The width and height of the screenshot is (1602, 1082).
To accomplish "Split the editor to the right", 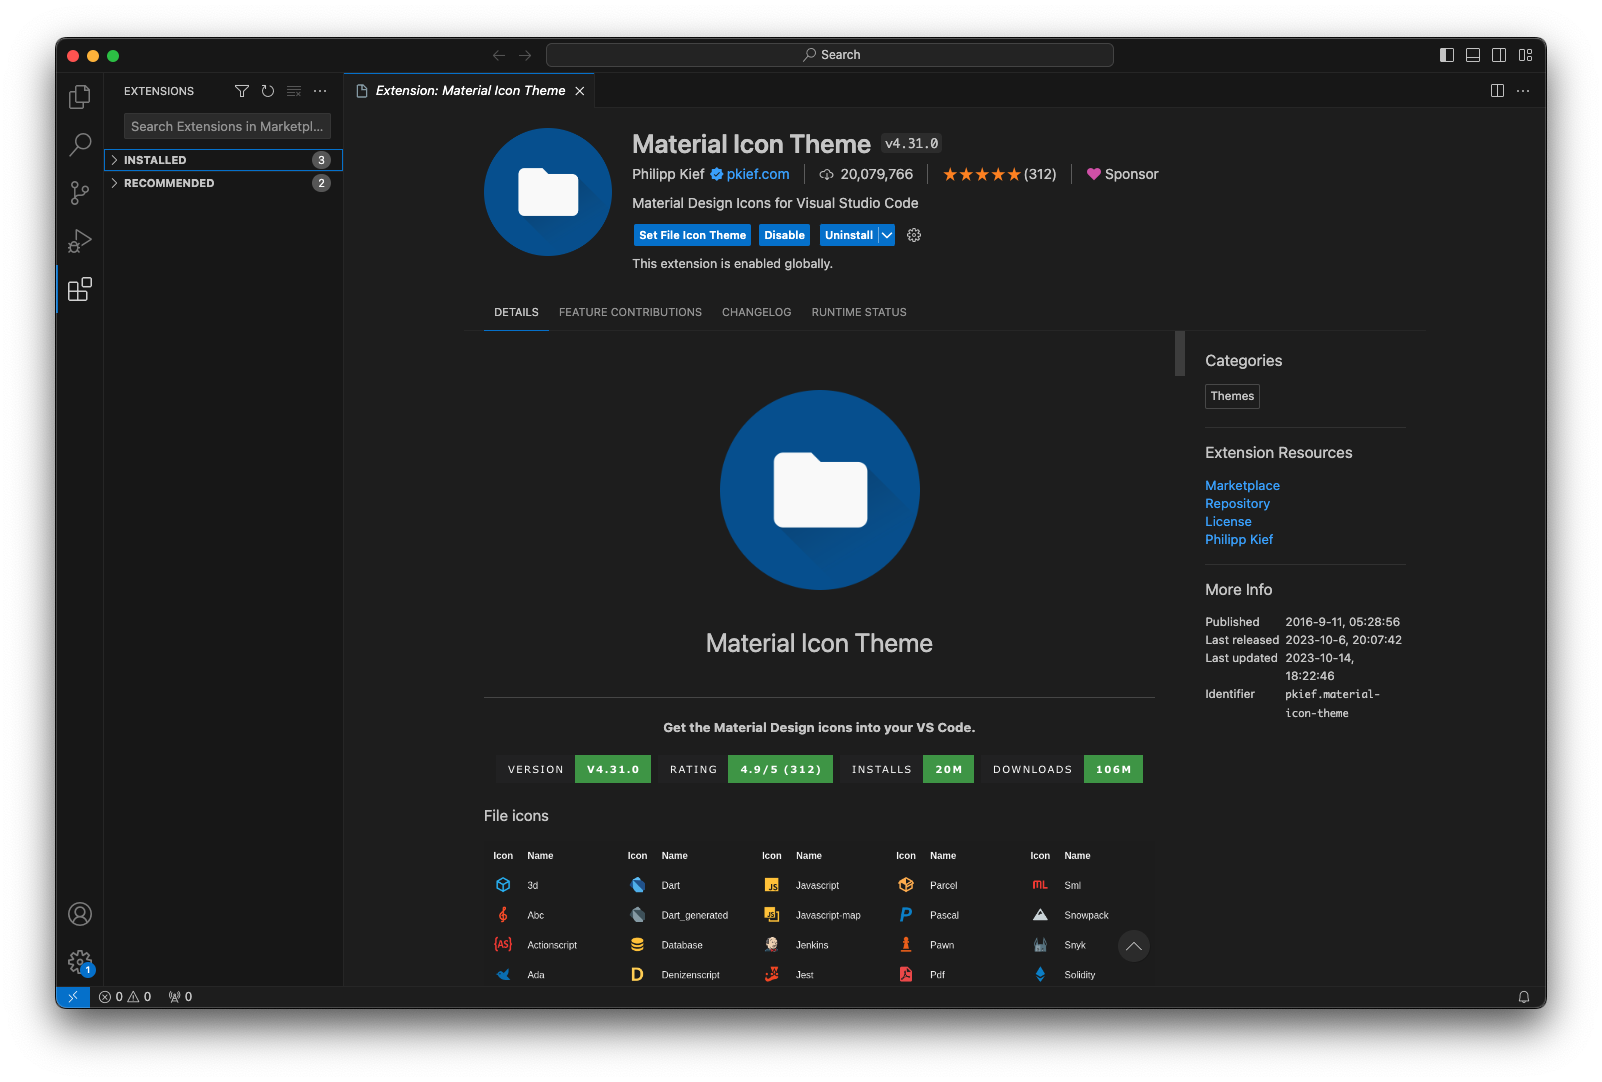I will (1497, 91).
